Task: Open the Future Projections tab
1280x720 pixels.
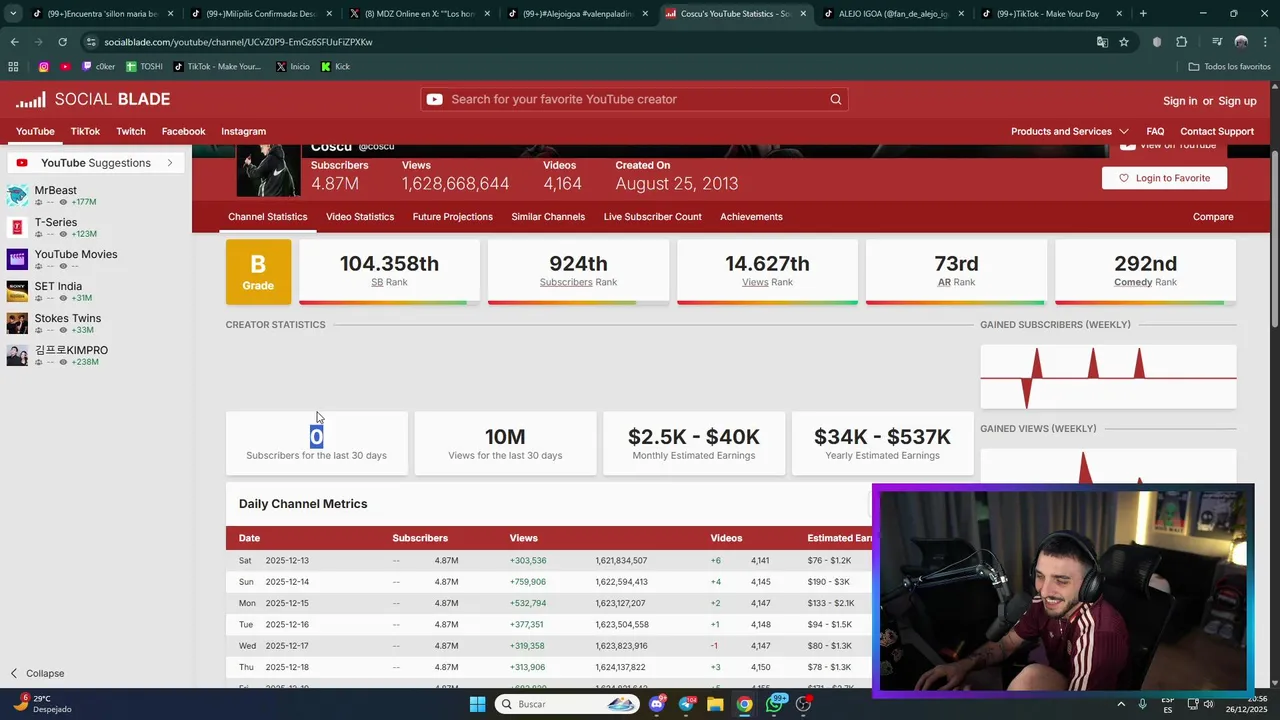Action: coord(452,216)
